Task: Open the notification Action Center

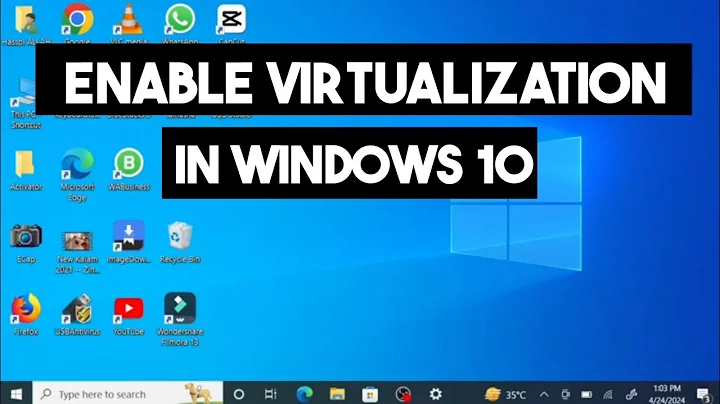Action: tap(703, 394)
